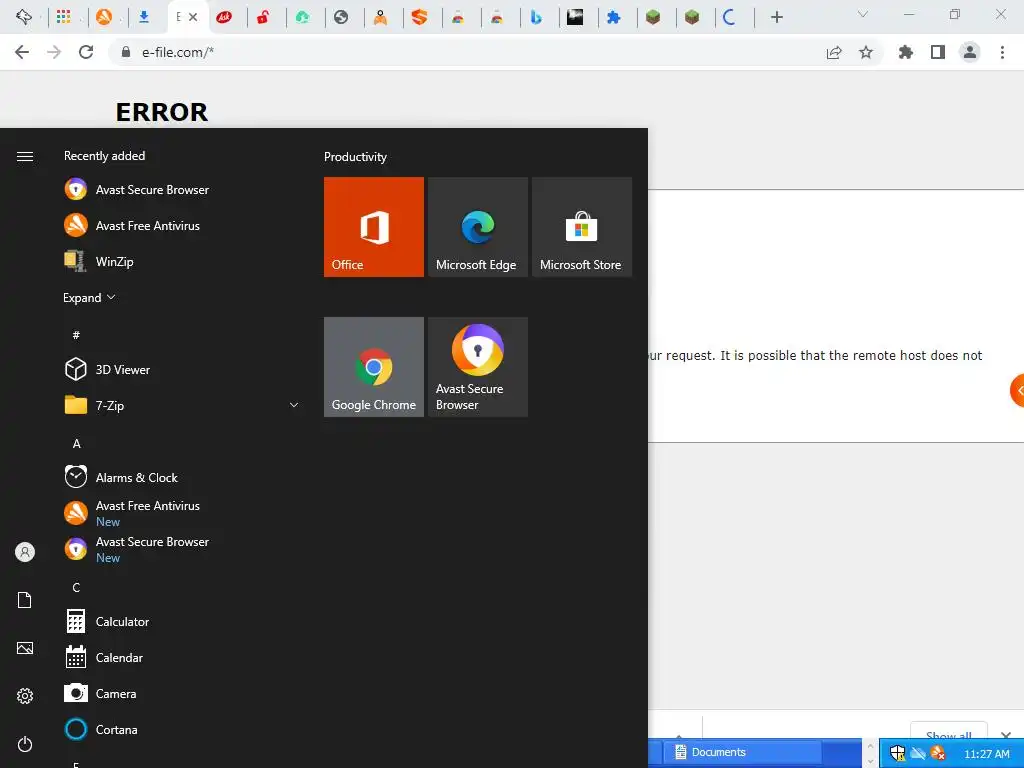
Task: Go back in Chrome
Action: 22,52
